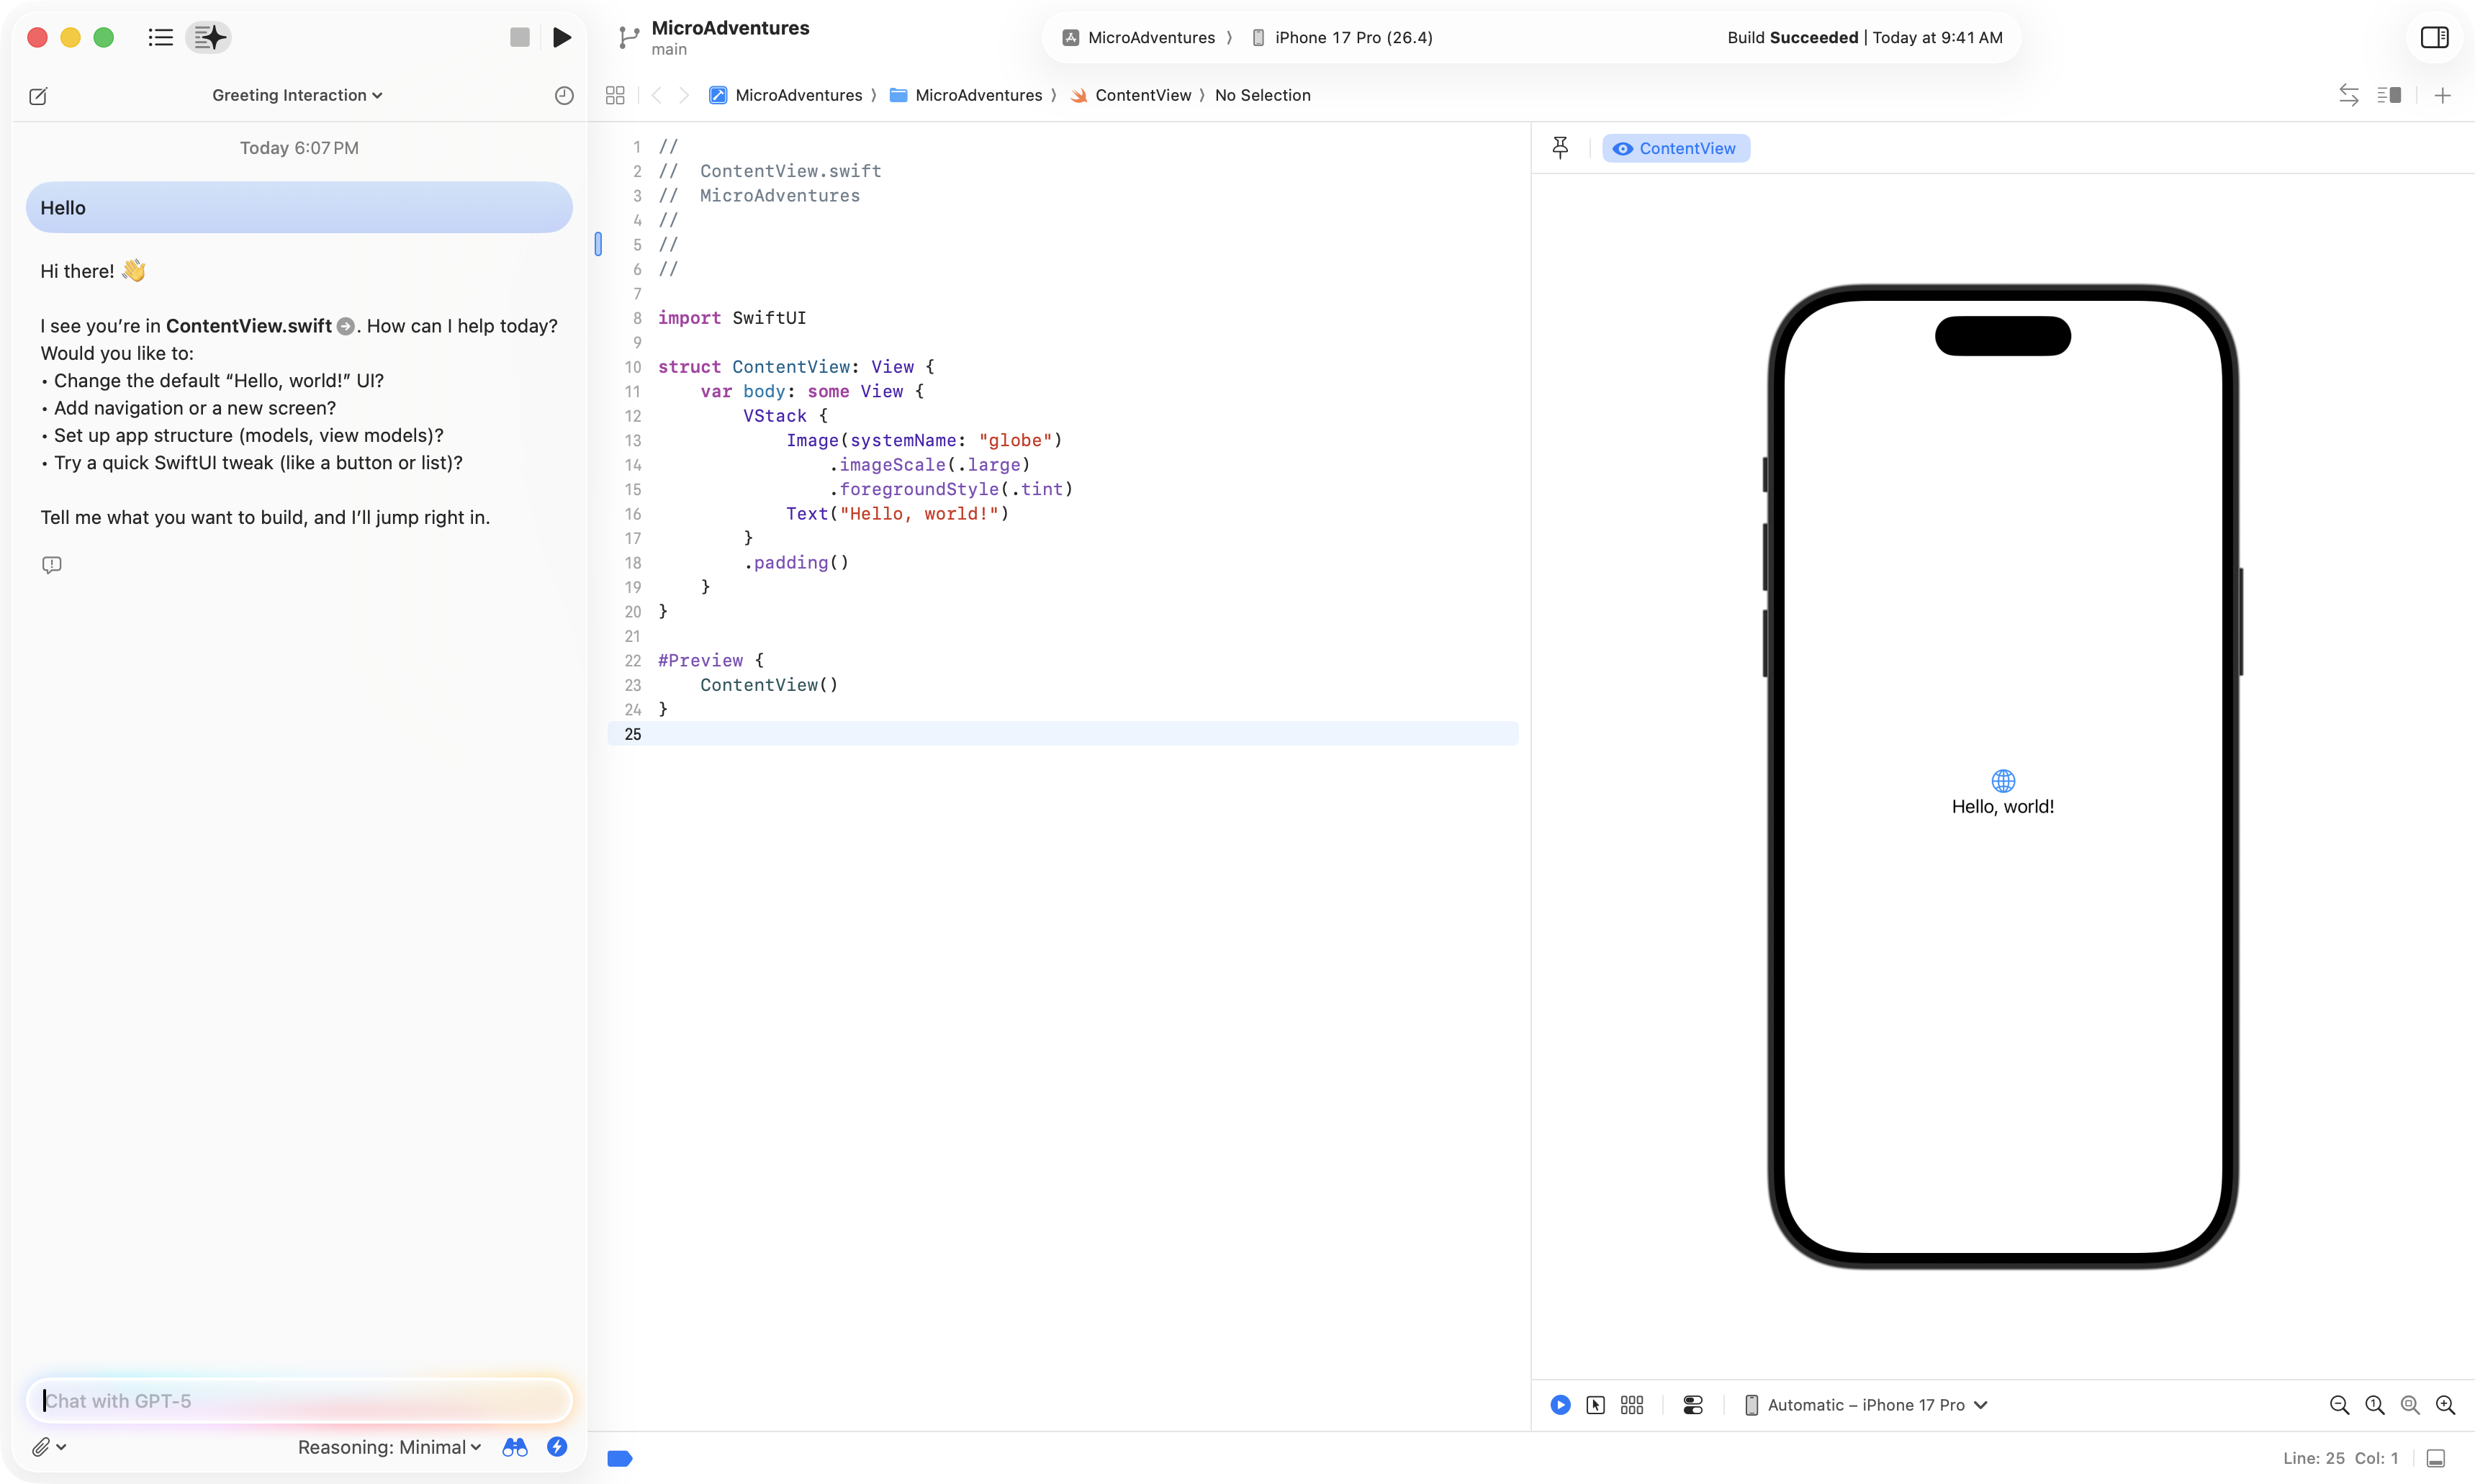Report feedback on the assistant response
This screenshot has height=1484, width=2475.
pos(52,565)
